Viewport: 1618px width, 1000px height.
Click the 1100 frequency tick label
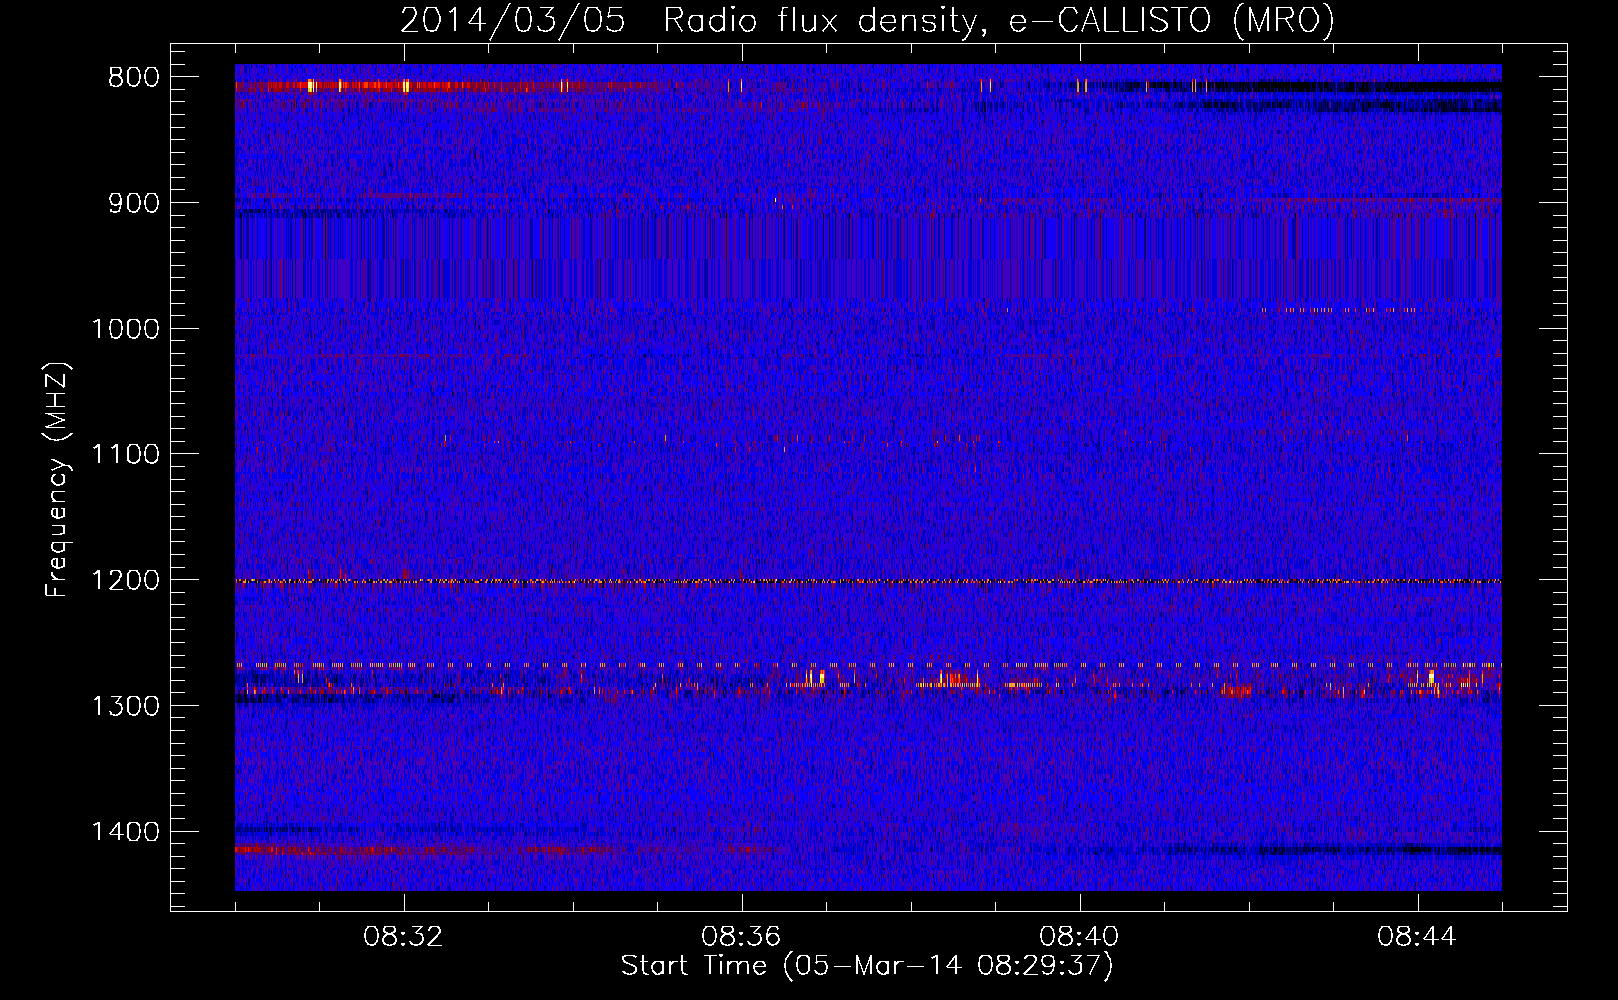pyautogui.click(x=125, y=455)
